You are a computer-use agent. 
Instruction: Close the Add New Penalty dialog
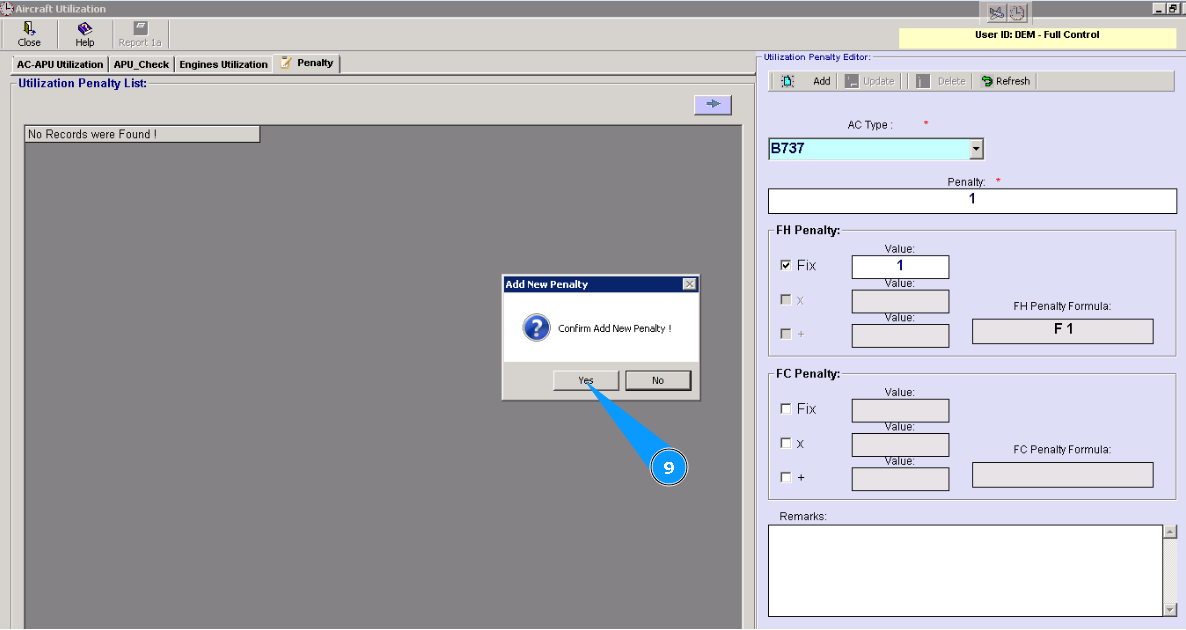coord(689,284)
